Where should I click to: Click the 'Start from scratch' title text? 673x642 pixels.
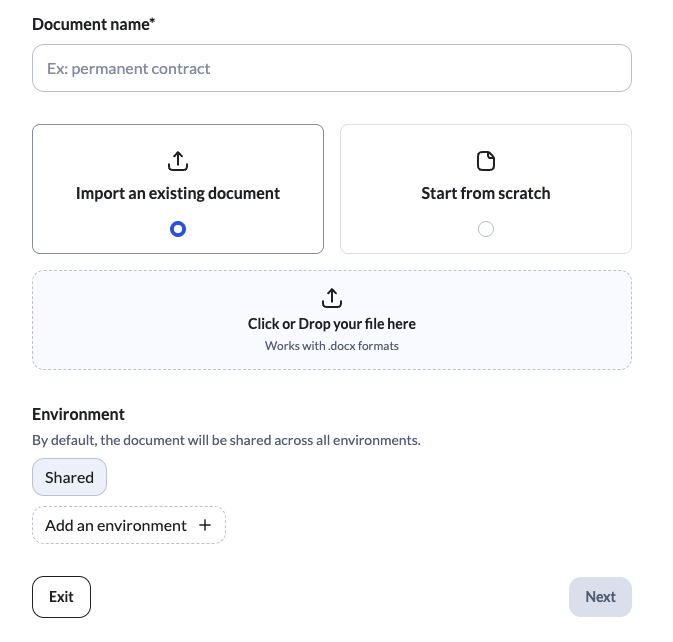click(485, 194)
